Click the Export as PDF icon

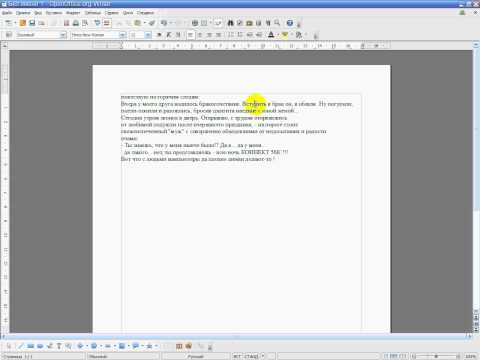point(66,23)
